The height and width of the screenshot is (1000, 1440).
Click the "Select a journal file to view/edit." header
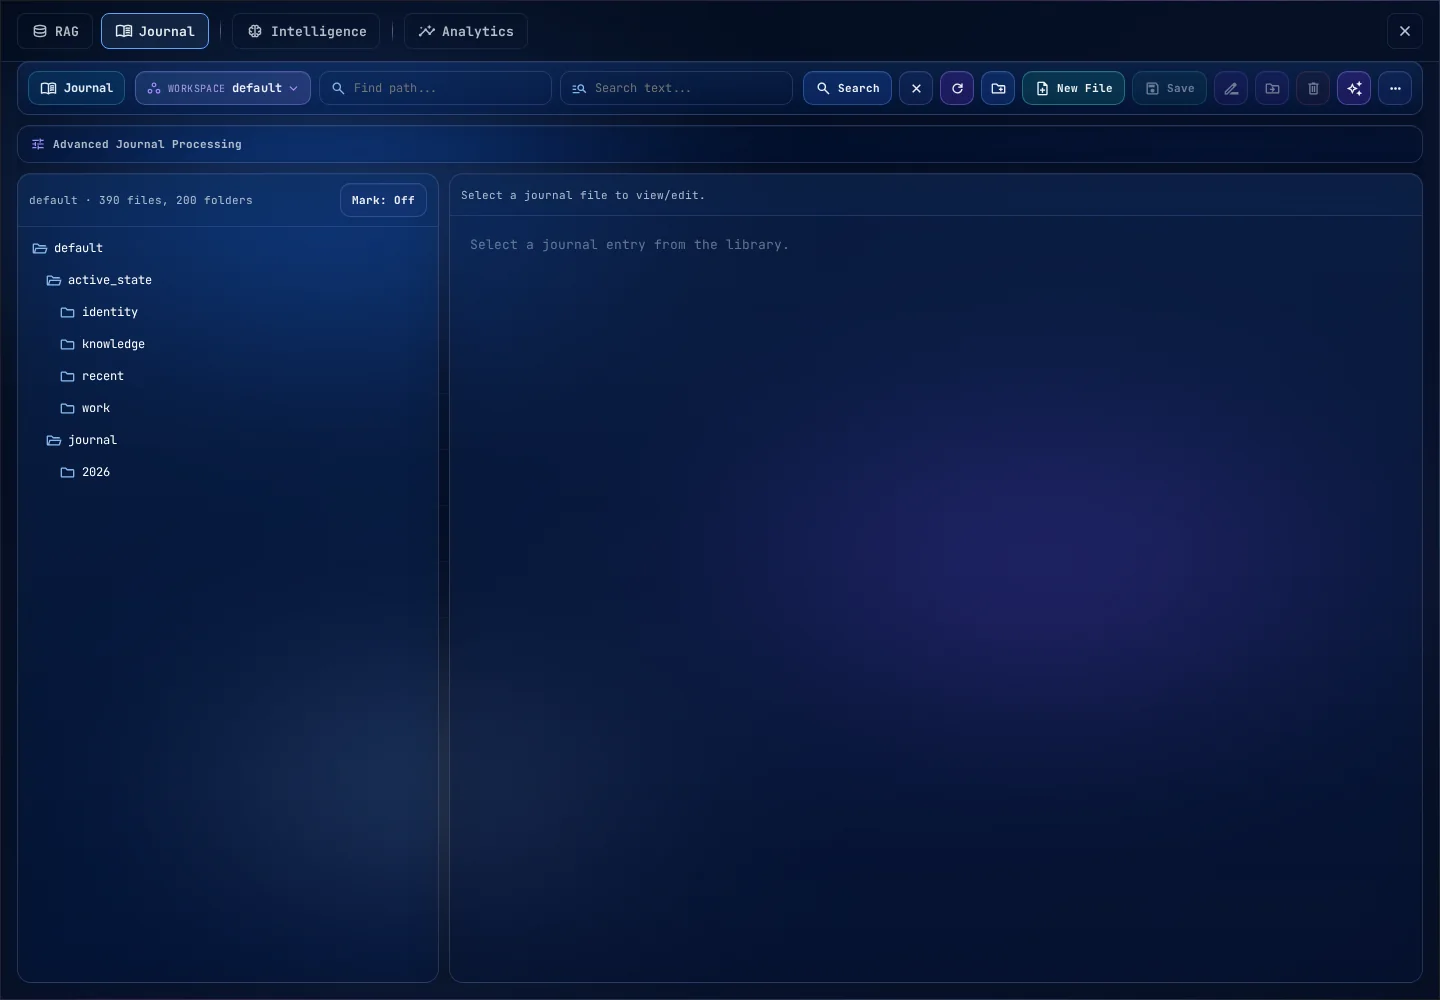[583, 195]
